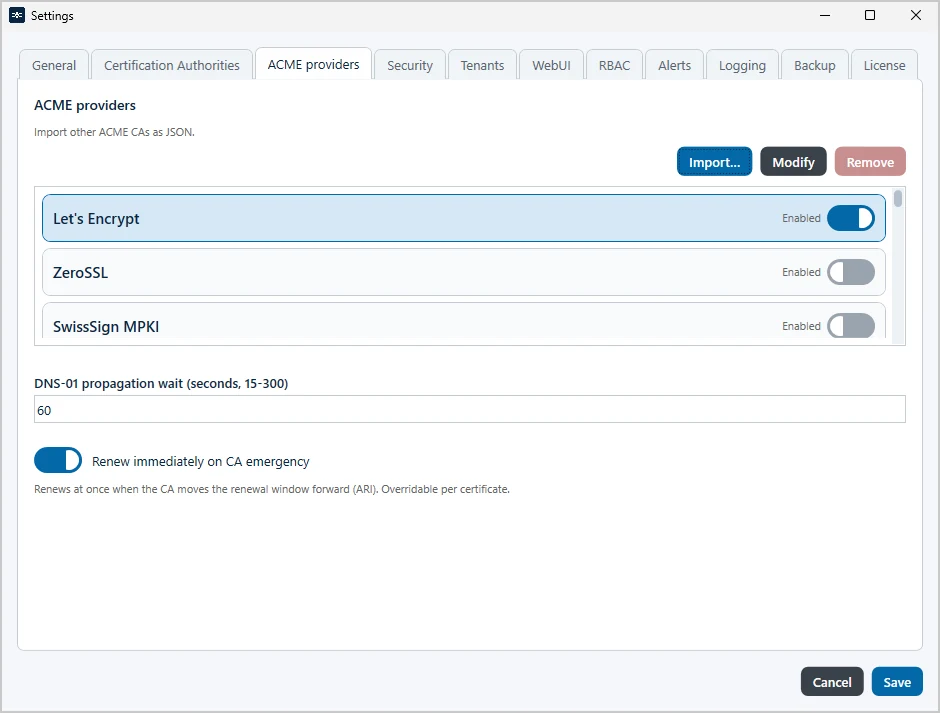Toggle Renew immediately on CA emergency
This screenshot has width=940, height=713.
(58, 461)
